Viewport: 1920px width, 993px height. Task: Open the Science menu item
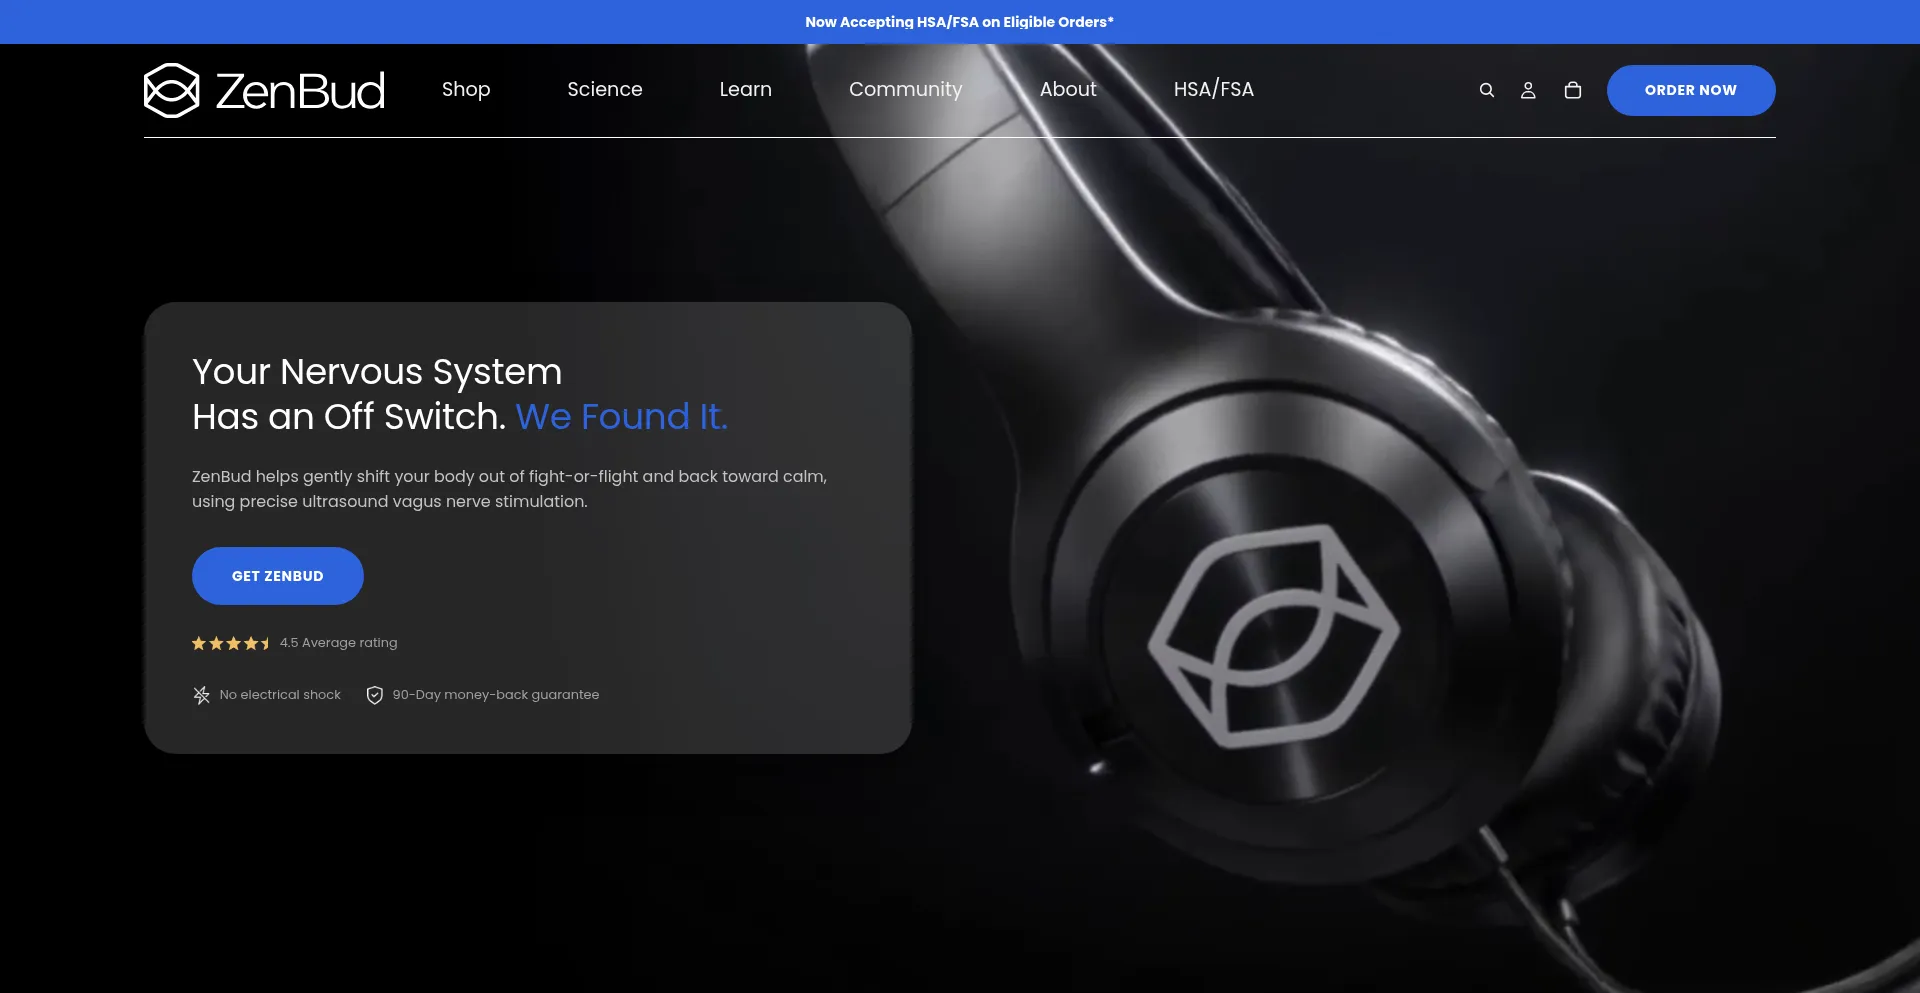click(x=605, y=90)
